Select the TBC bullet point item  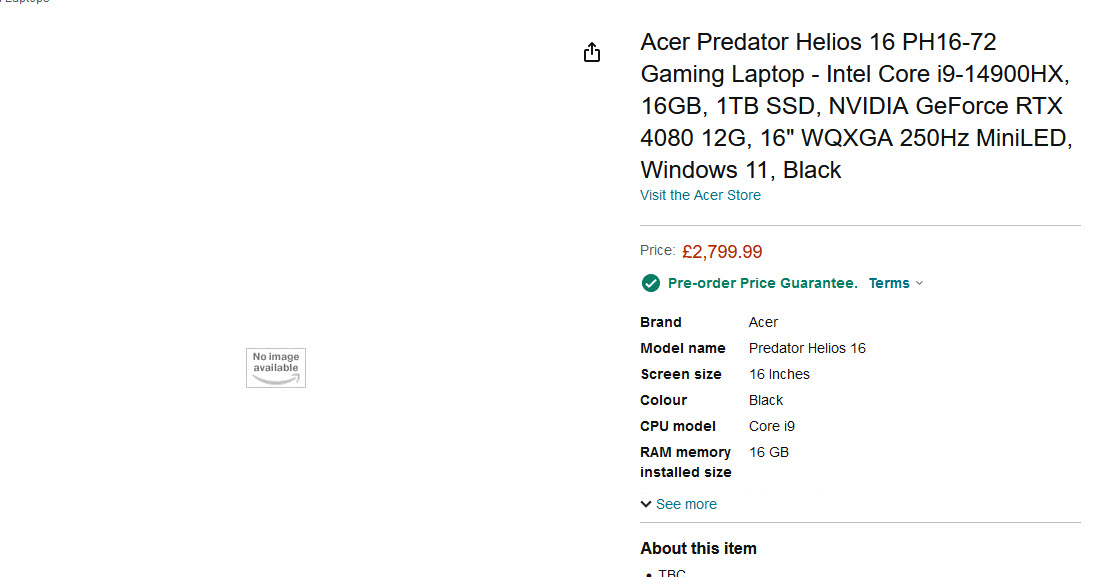pos(671,572)
